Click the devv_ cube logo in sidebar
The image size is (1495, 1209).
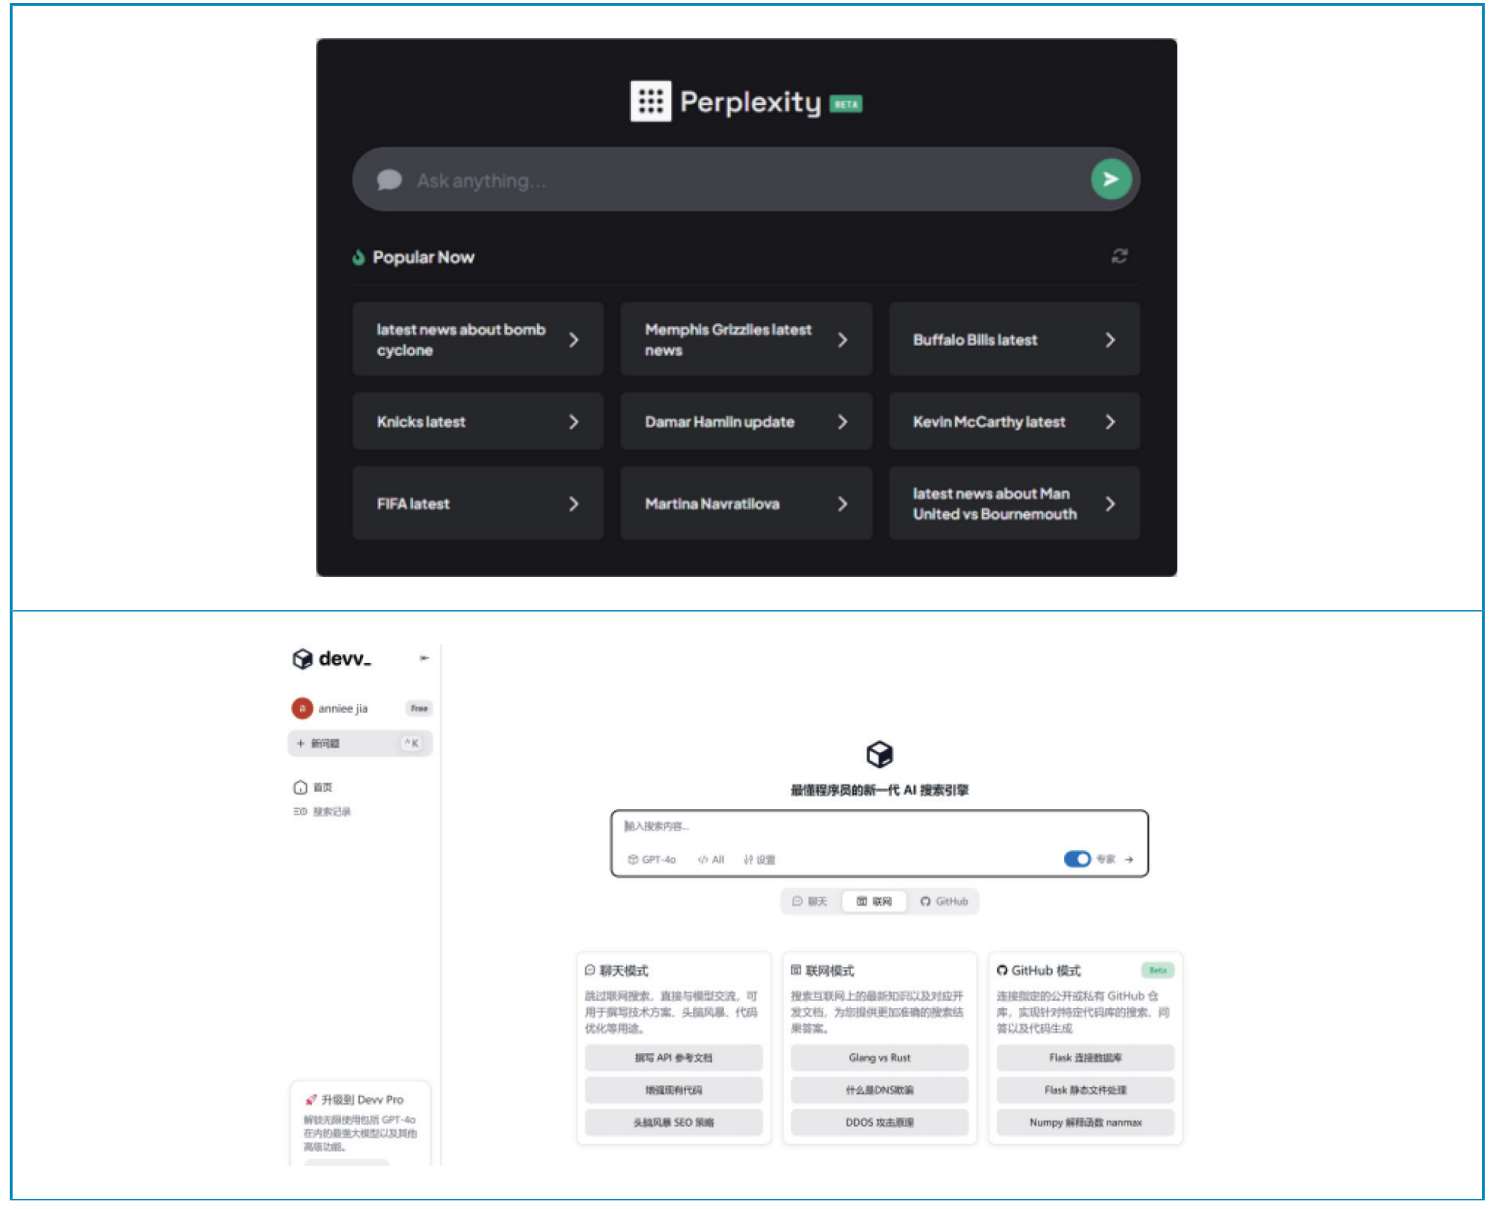(302, 659)
